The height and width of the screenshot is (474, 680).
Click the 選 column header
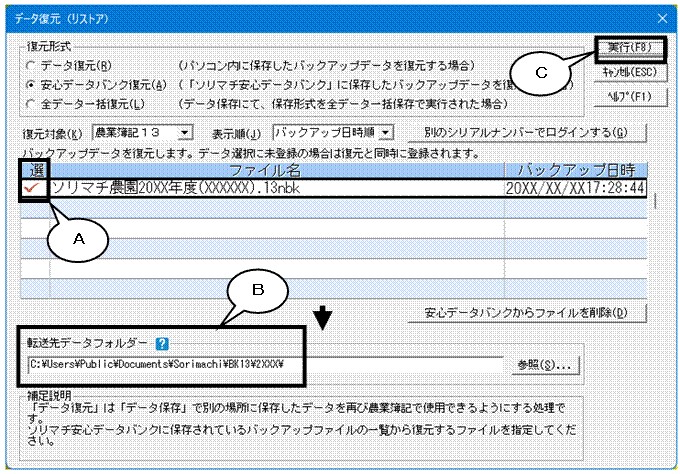pyautogui.click(x=35, y=170)
